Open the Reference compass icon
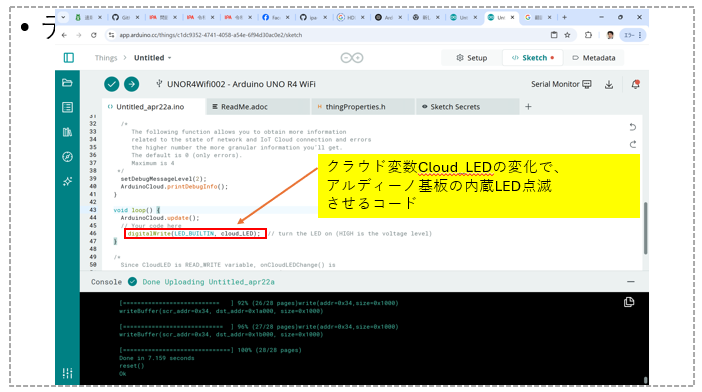The image size is (702, 392). [67, 157]
